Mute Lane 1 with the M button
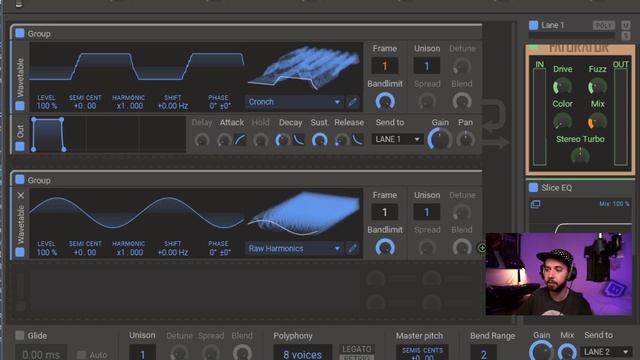Screen dimensions: 640x360 626,25
